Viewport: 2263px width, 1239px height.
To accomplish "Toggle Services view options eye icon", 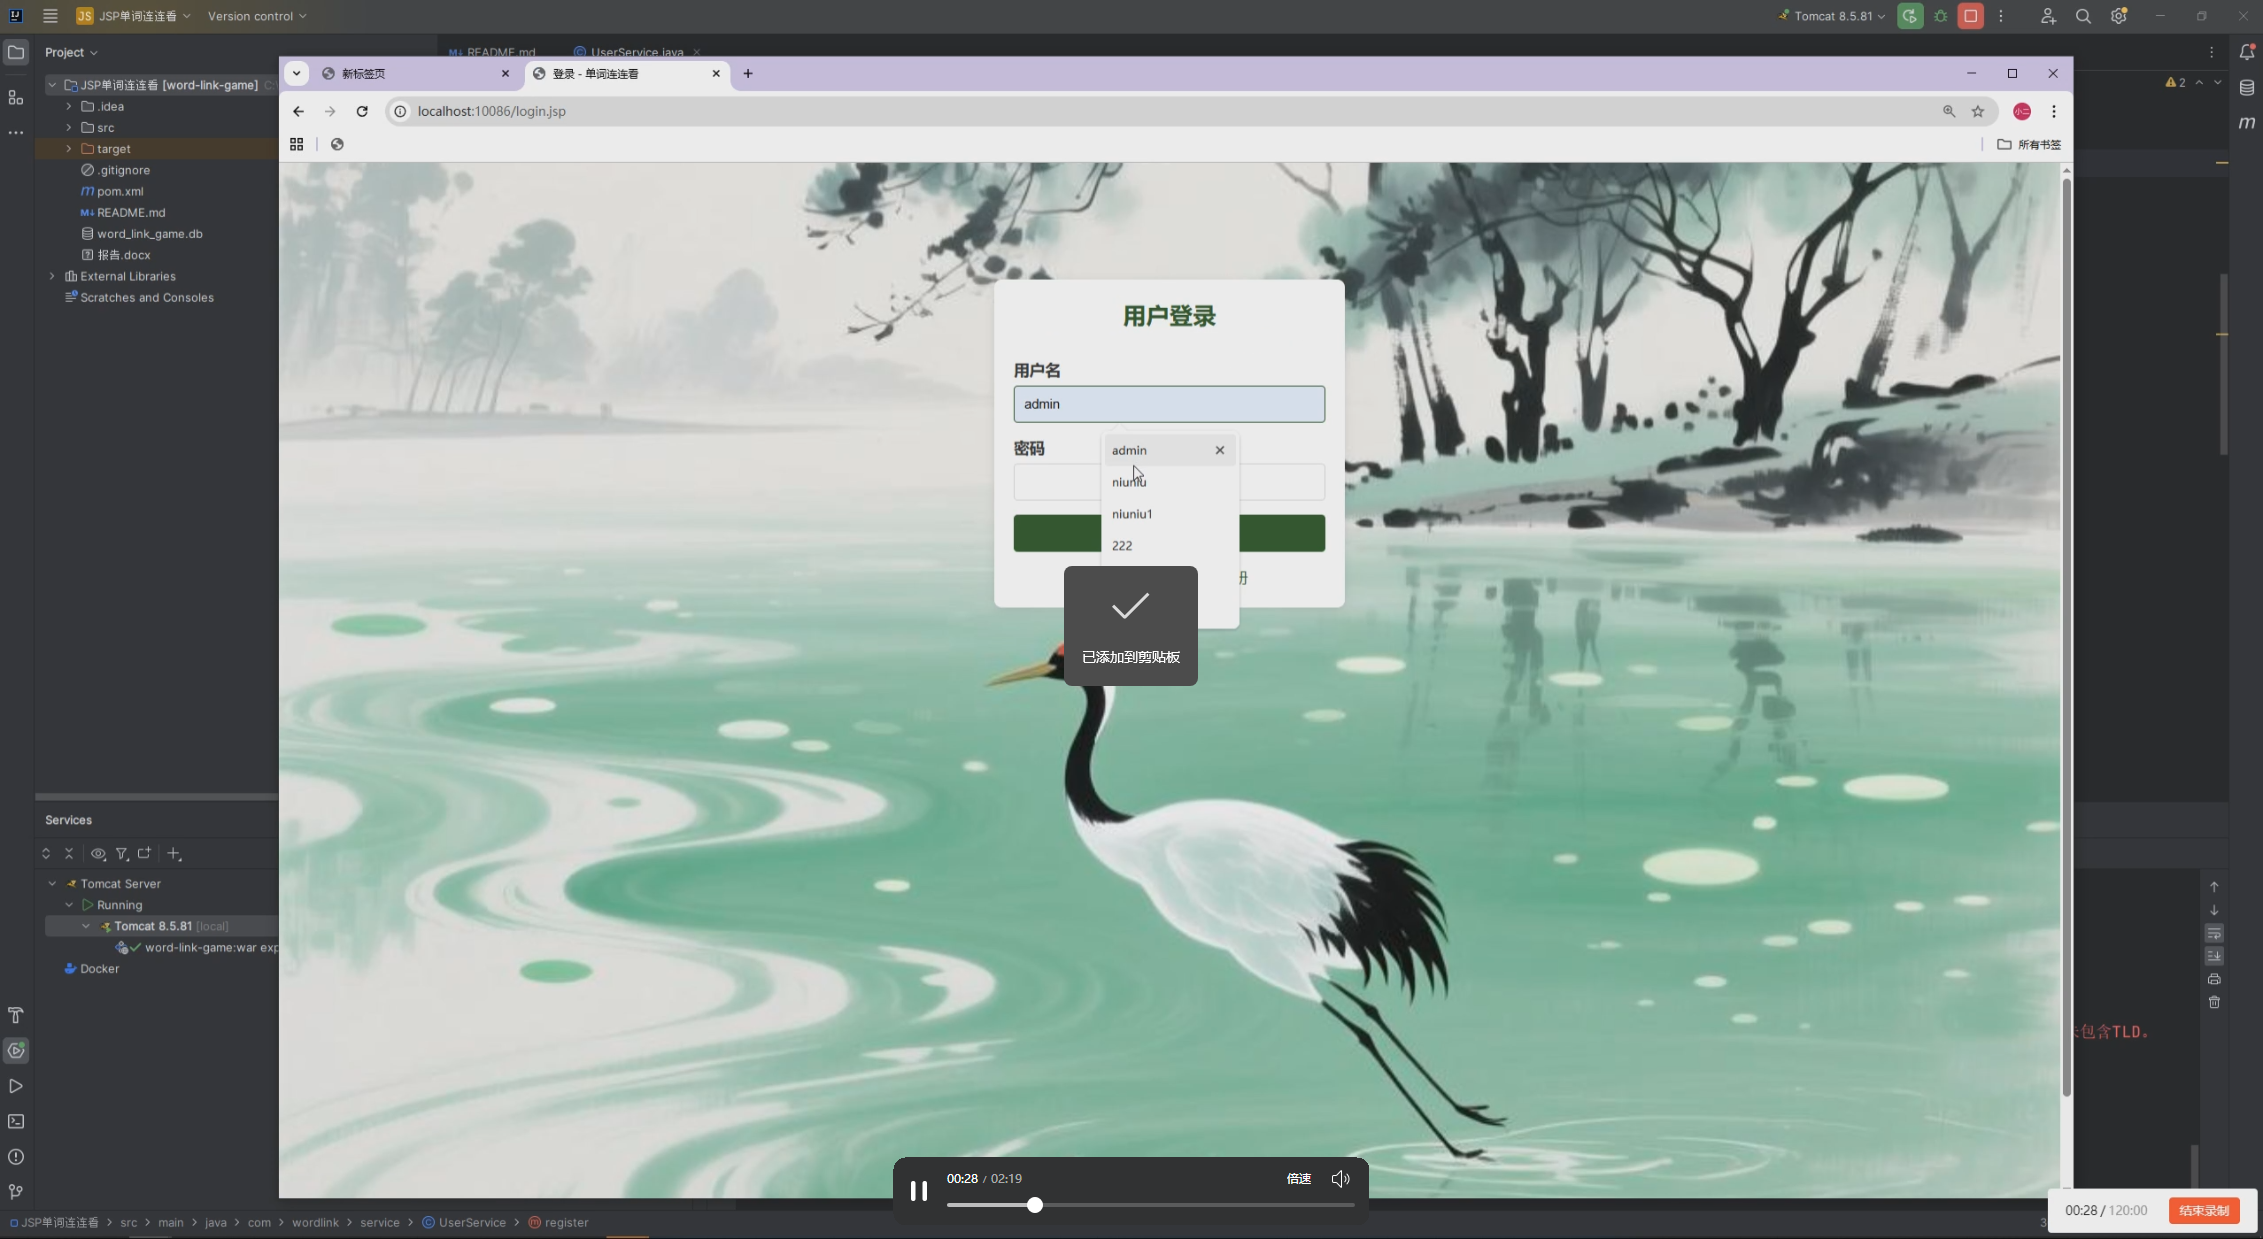I will (x=98, y=854).
